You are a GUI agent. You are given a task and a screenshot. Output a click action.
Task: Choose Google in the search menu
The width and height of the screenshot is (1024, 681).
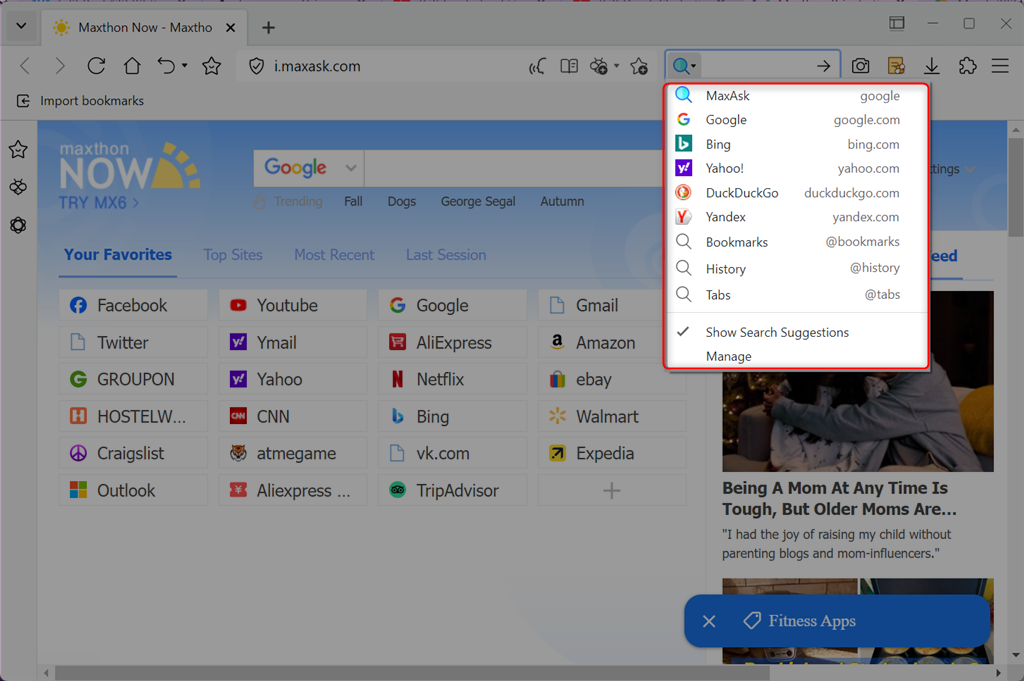796,119
